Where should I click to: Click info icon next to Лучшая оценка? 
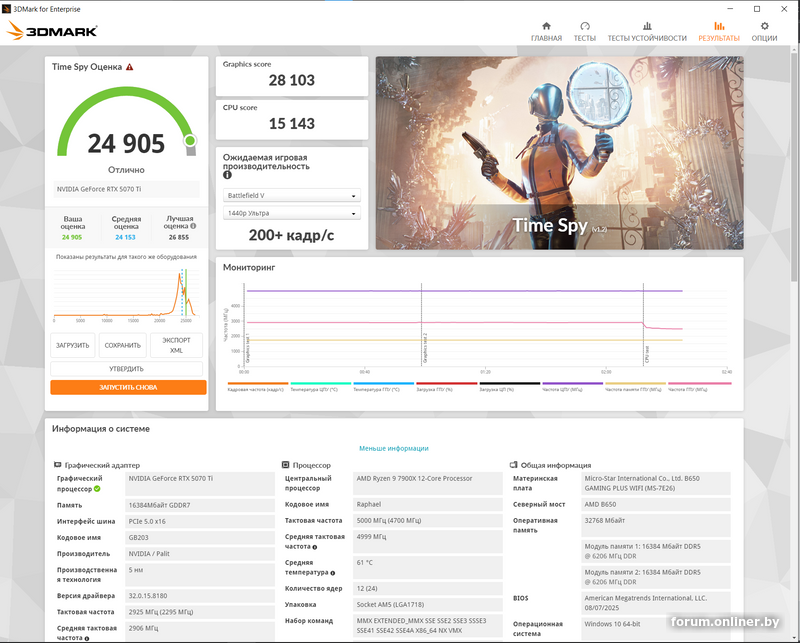pos(193,227)
